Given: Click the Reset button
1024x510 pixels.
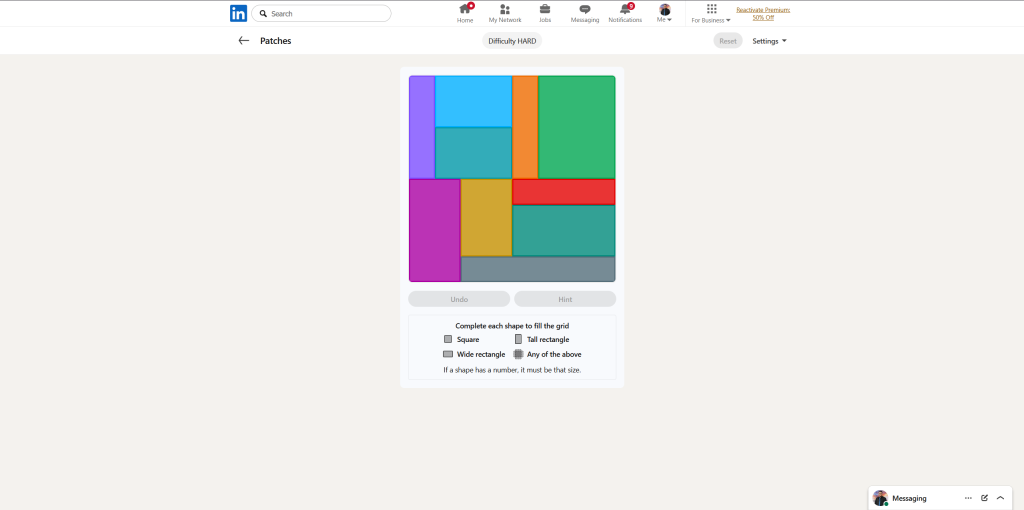Looking at the screenshot, I should [x=728, y=41].
